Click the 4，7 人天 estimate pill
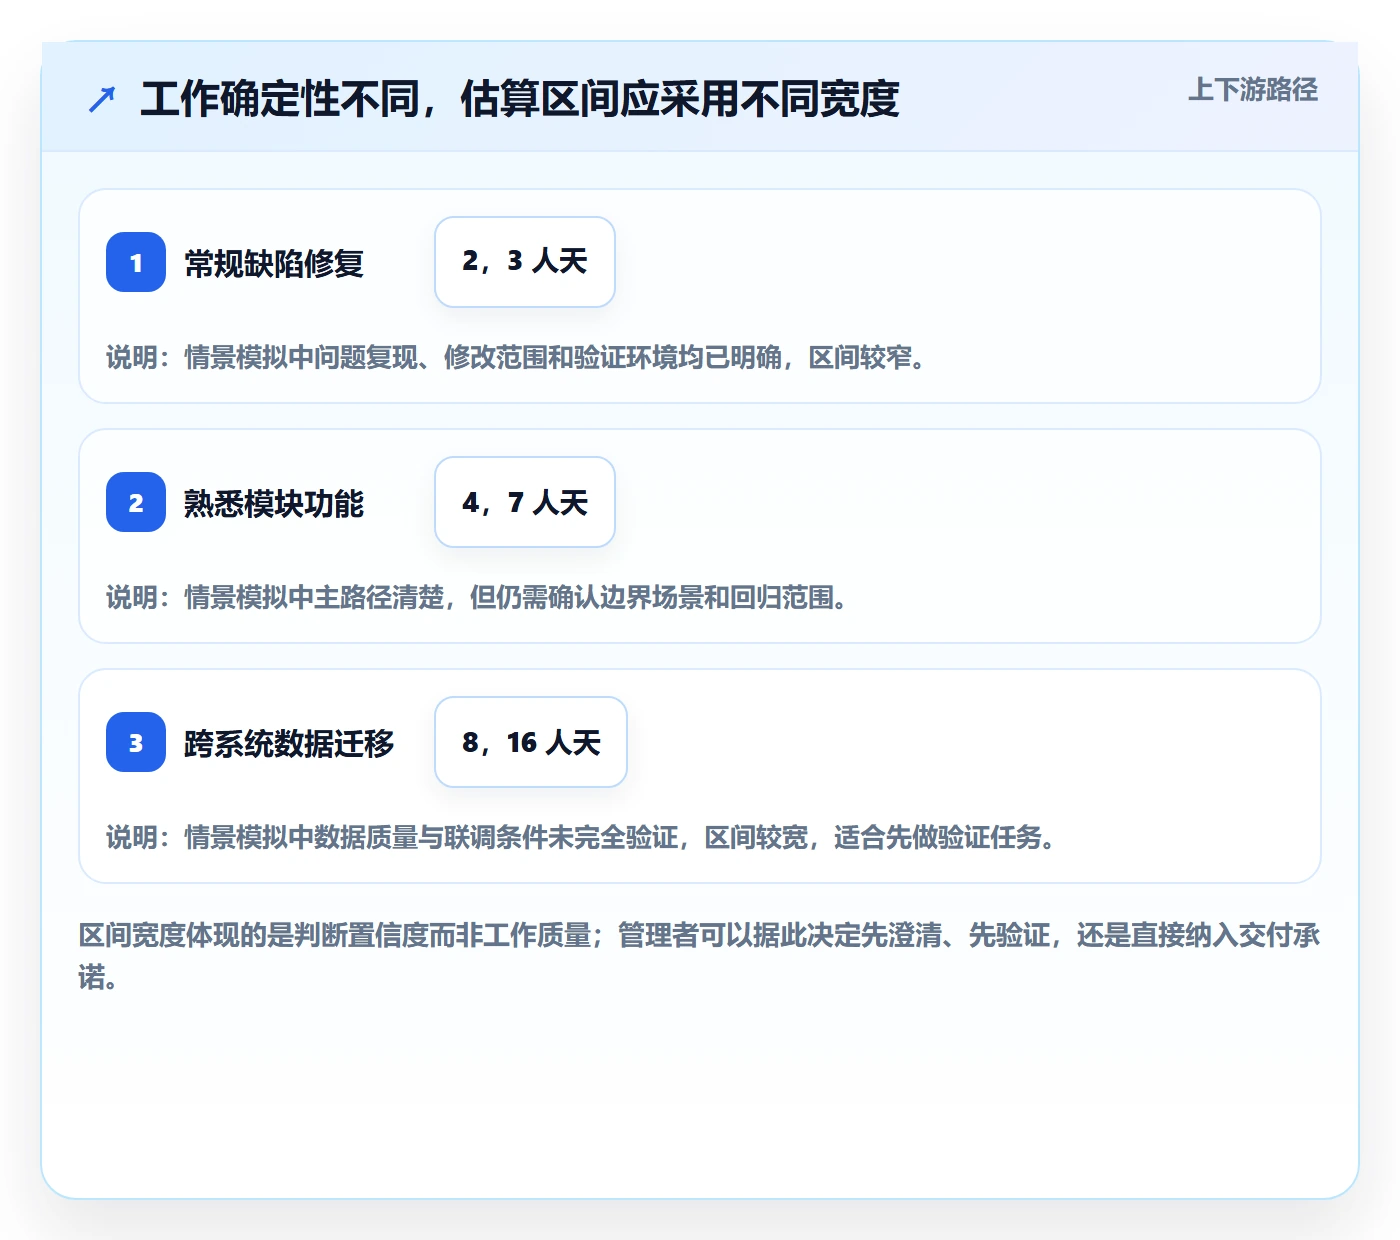 pos(525,502)
